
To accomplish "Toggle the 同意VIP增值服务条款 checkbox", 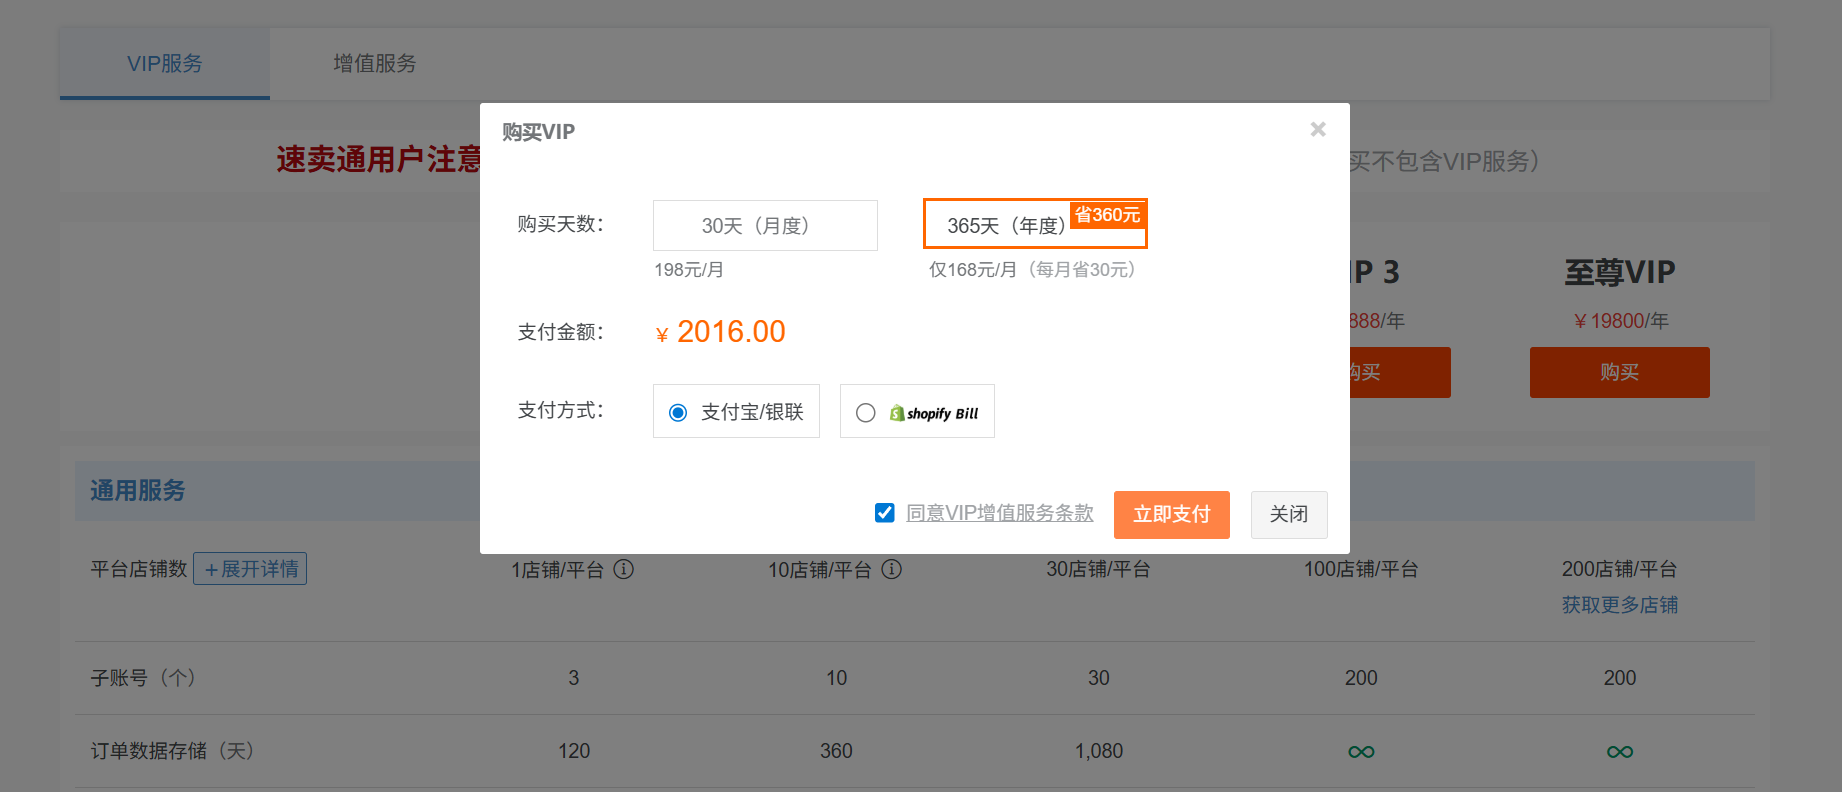I will click(x=885, y=513).
